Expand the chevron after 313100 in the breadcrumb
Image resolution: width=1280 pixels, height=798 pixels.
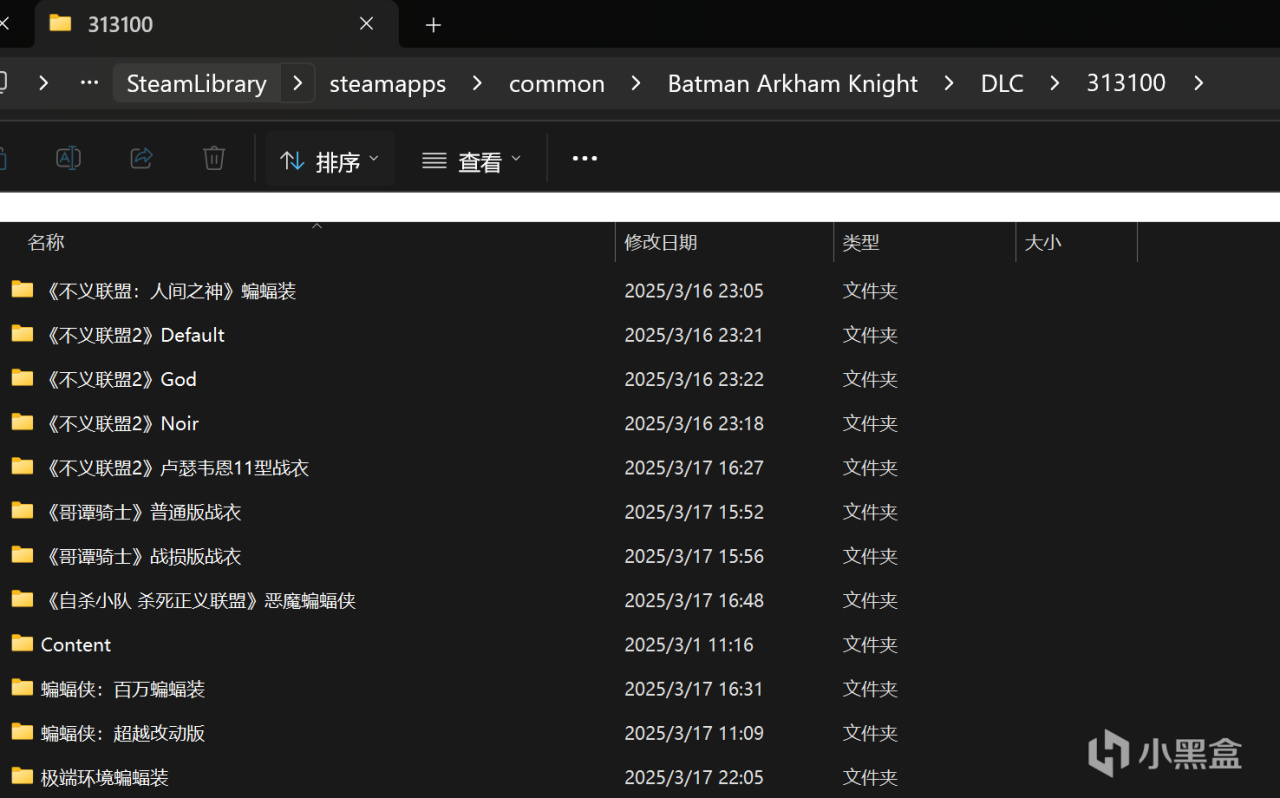click(1198, 83)
